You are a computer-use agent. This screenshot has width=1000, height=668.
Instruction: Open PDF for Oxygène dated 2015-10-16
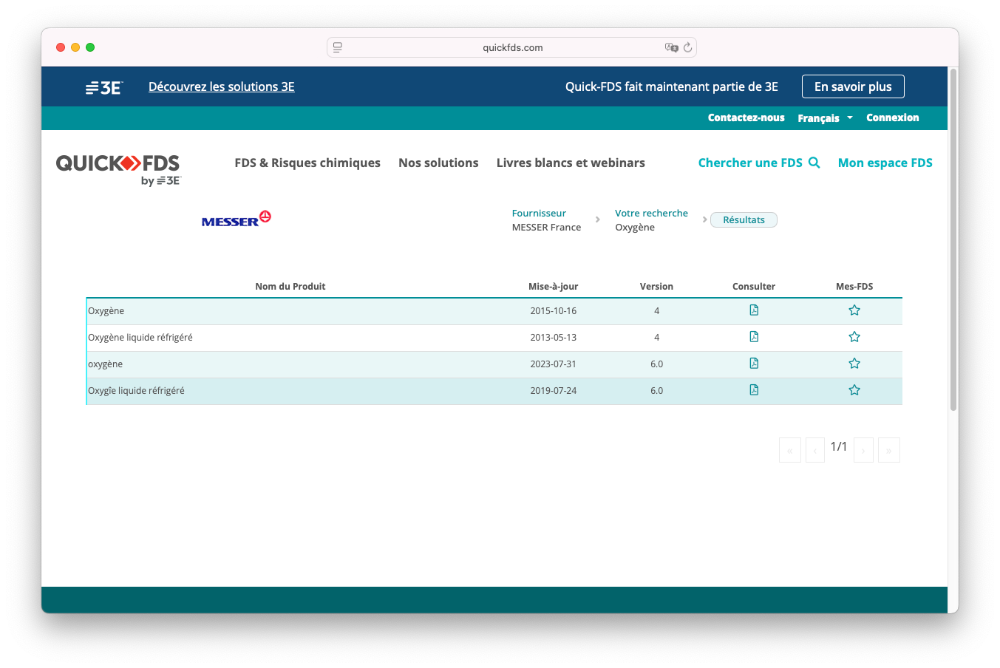[754, 310]
